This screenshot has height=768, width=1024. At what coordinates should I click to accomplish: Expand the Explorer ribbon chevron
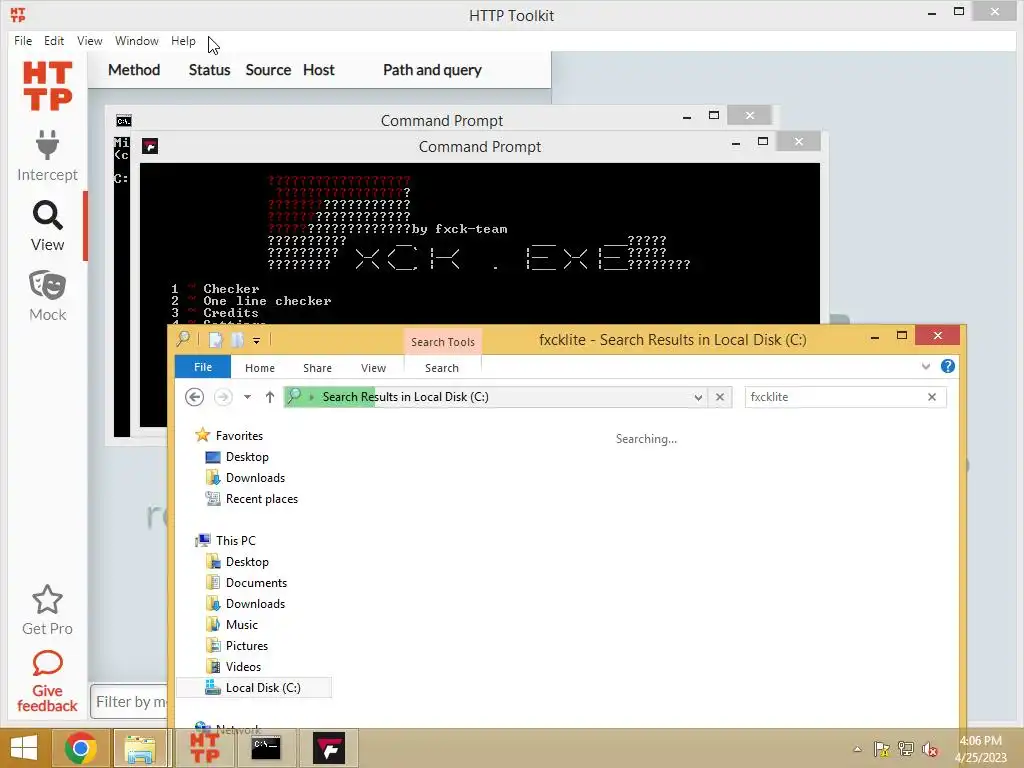tap(925, 366)
